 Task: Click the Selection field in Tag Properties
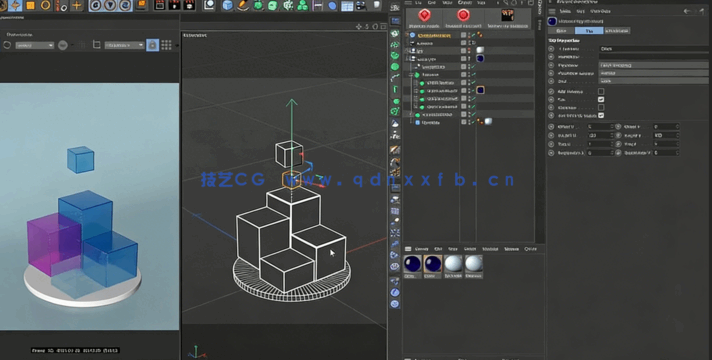coord(653,57)
